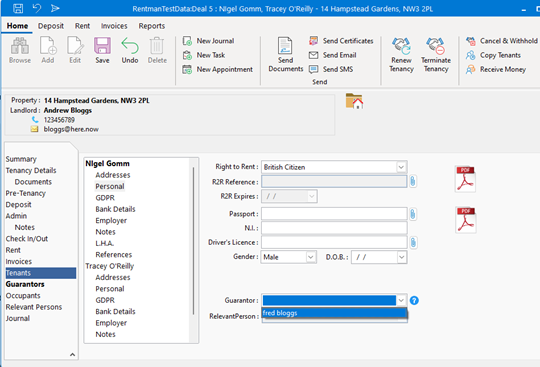Open Send Documents
Screen dimensions: 540x367
[x=285, y=54]
